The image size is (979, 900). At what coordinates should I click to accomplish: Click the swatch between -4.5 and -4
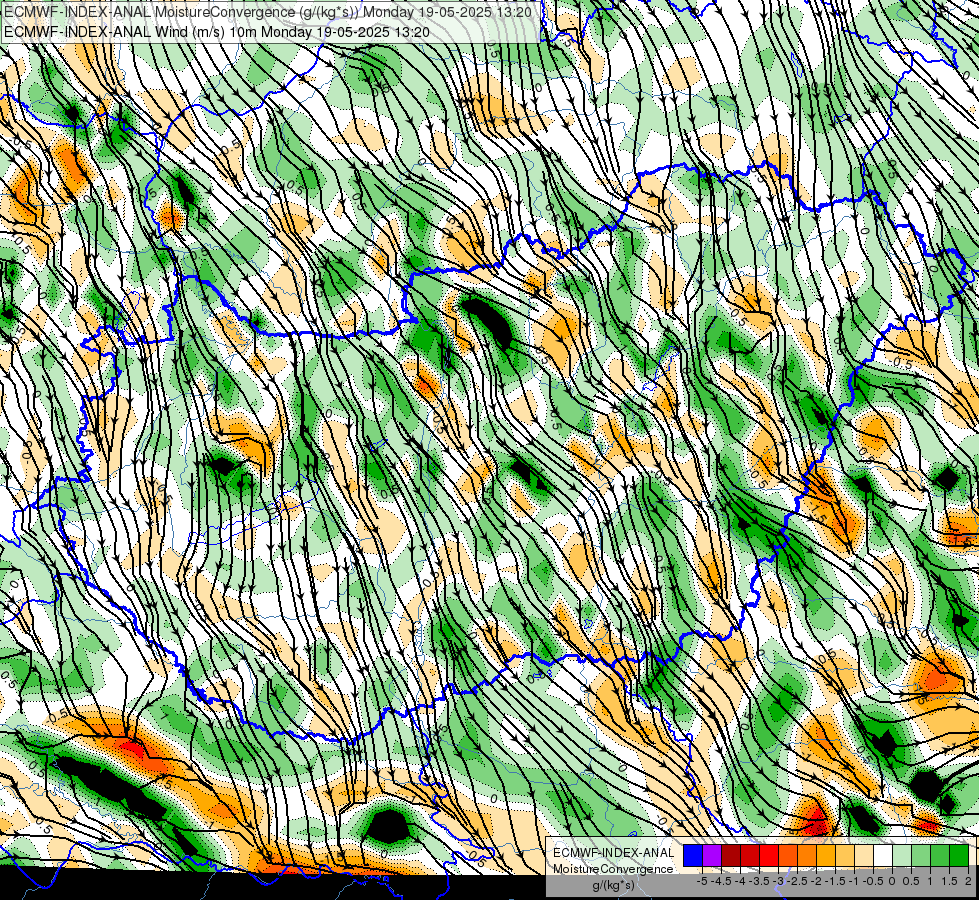pos(731,856)
